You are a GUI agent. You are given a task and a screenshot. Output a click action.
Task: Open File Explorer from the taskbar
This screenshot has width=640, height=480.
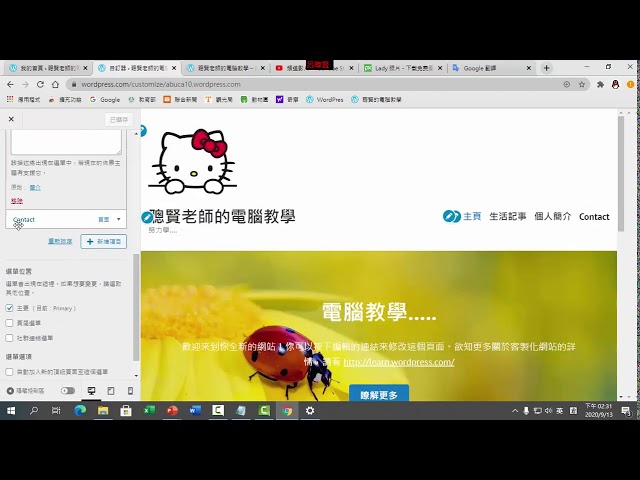point(103,411)
